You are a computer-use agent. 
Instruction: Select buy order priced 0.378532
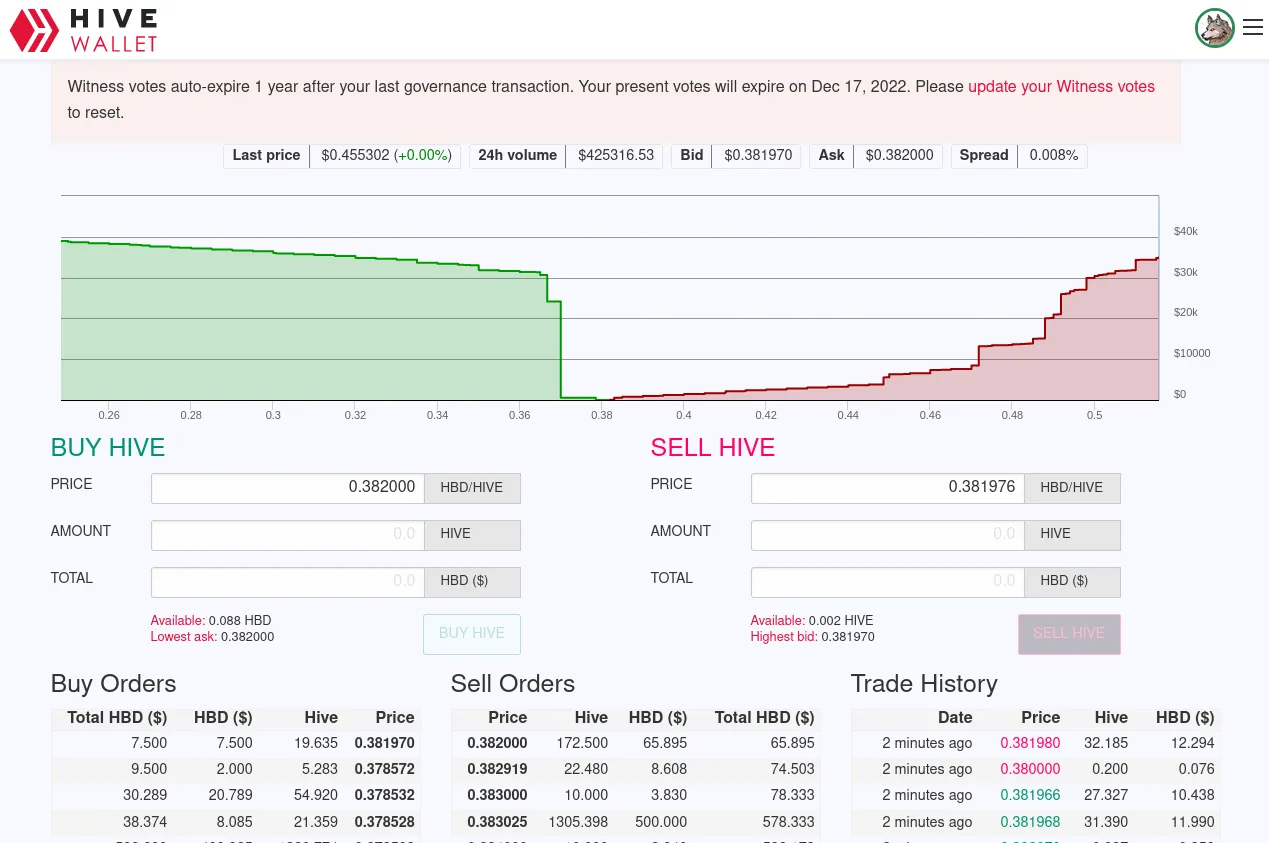236,795
